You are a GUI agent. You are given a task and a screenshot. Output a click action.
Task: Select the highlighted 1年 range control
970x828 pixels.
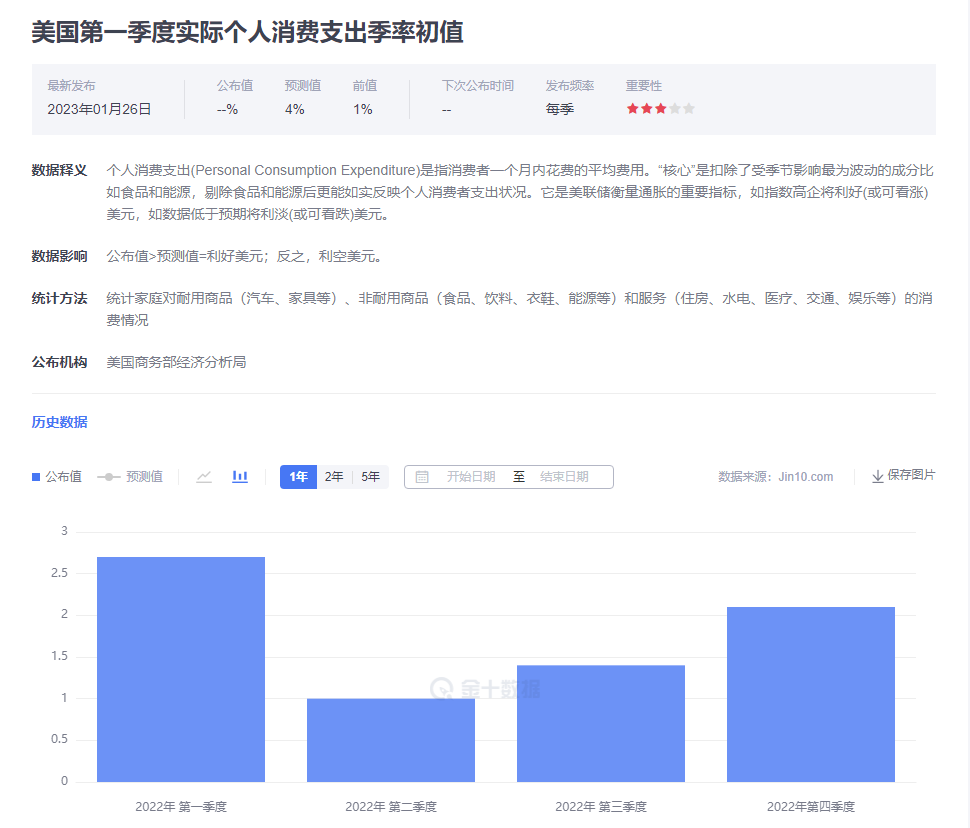[x=297, y=477]
